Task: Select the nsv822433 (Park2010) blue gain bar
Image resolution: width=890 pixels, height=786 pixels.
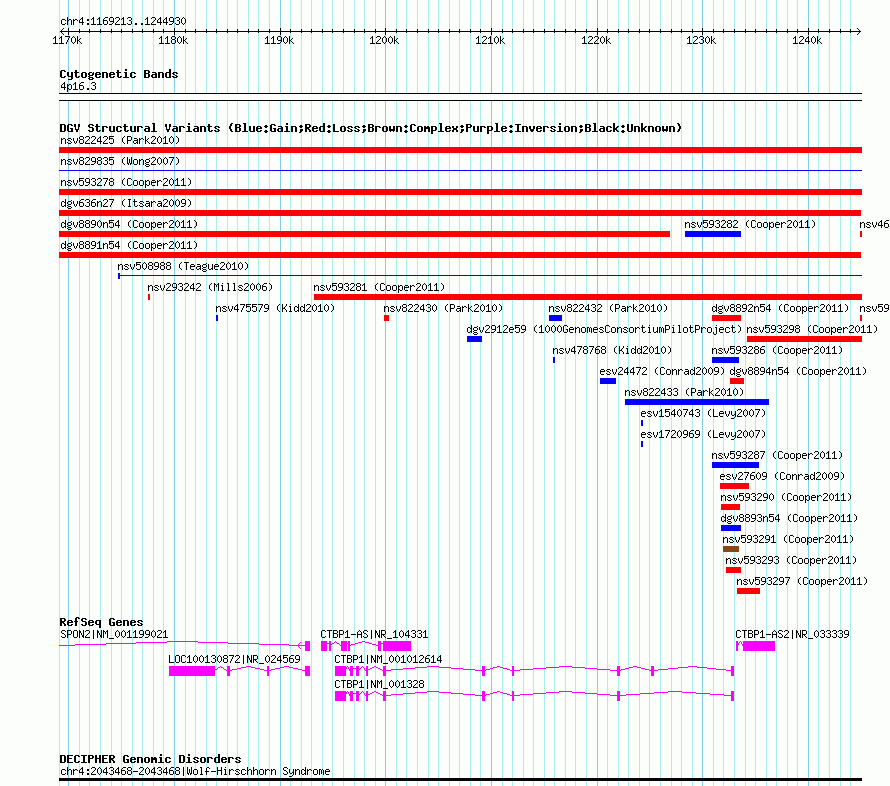Action: [696, 402]
